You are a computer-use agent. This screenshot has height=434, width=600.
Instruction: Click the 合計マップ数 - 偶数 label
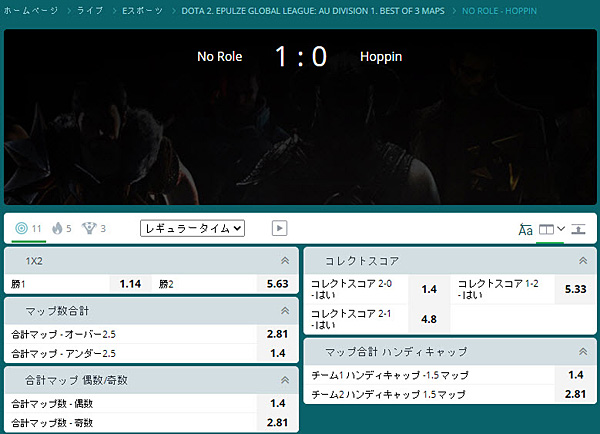point(52,403)
